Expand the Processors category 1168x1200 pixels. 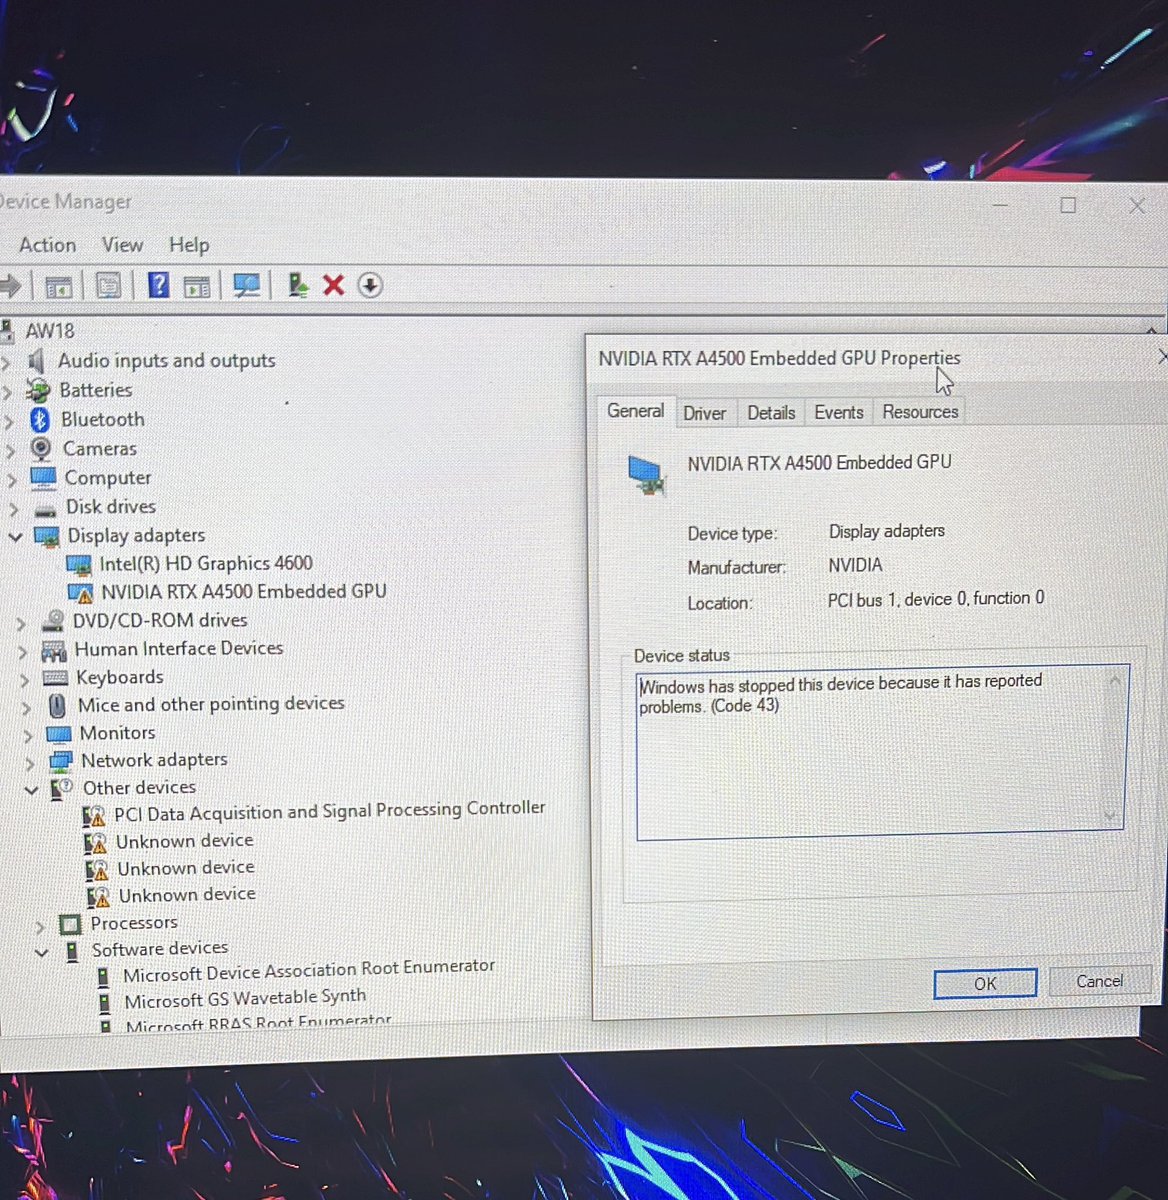coord(40,925)
